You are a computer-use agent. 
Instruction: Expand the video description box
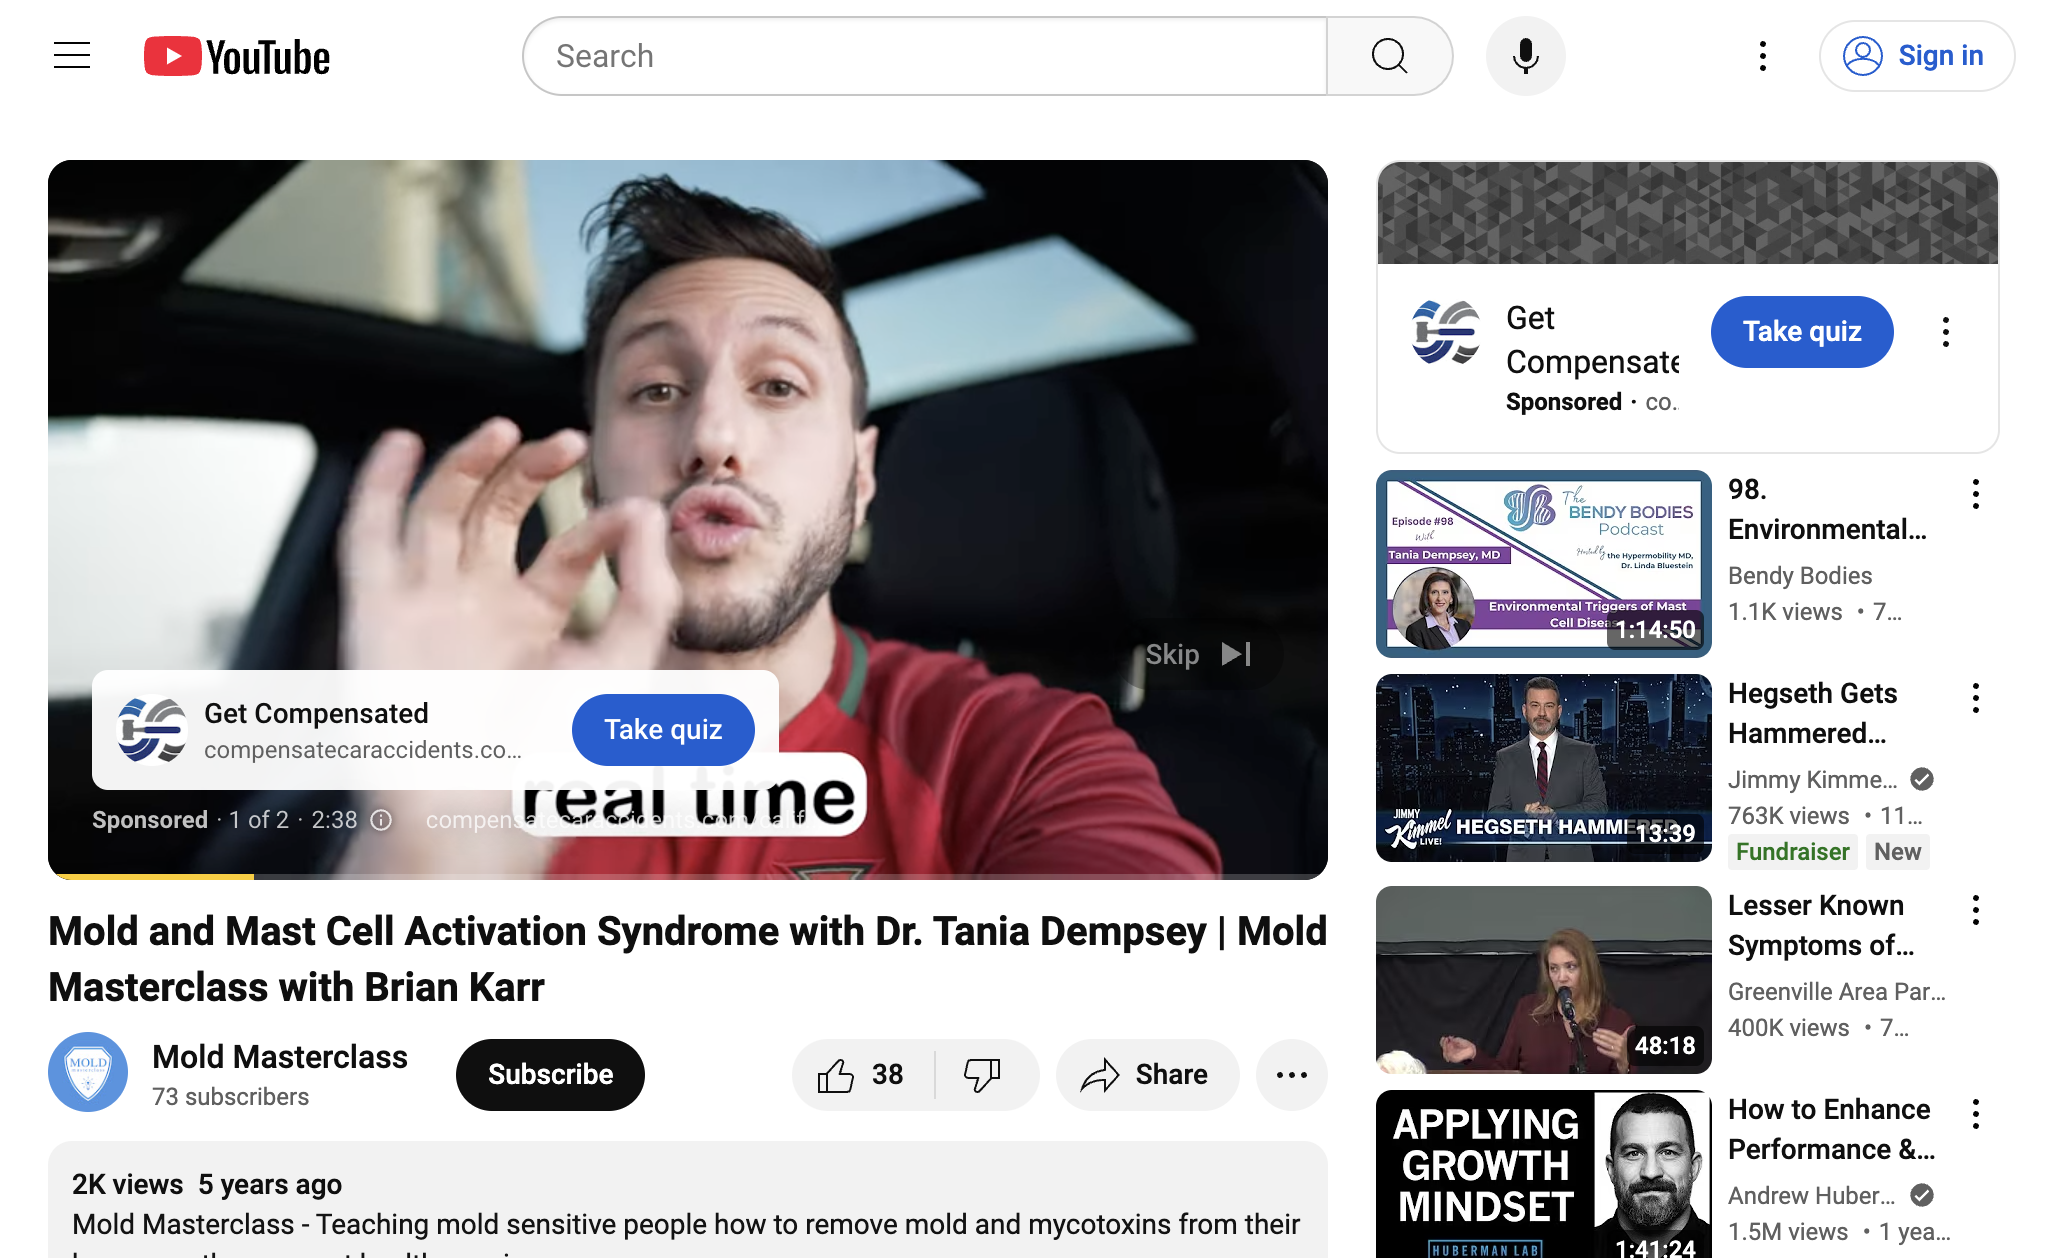pos(688,1200)
